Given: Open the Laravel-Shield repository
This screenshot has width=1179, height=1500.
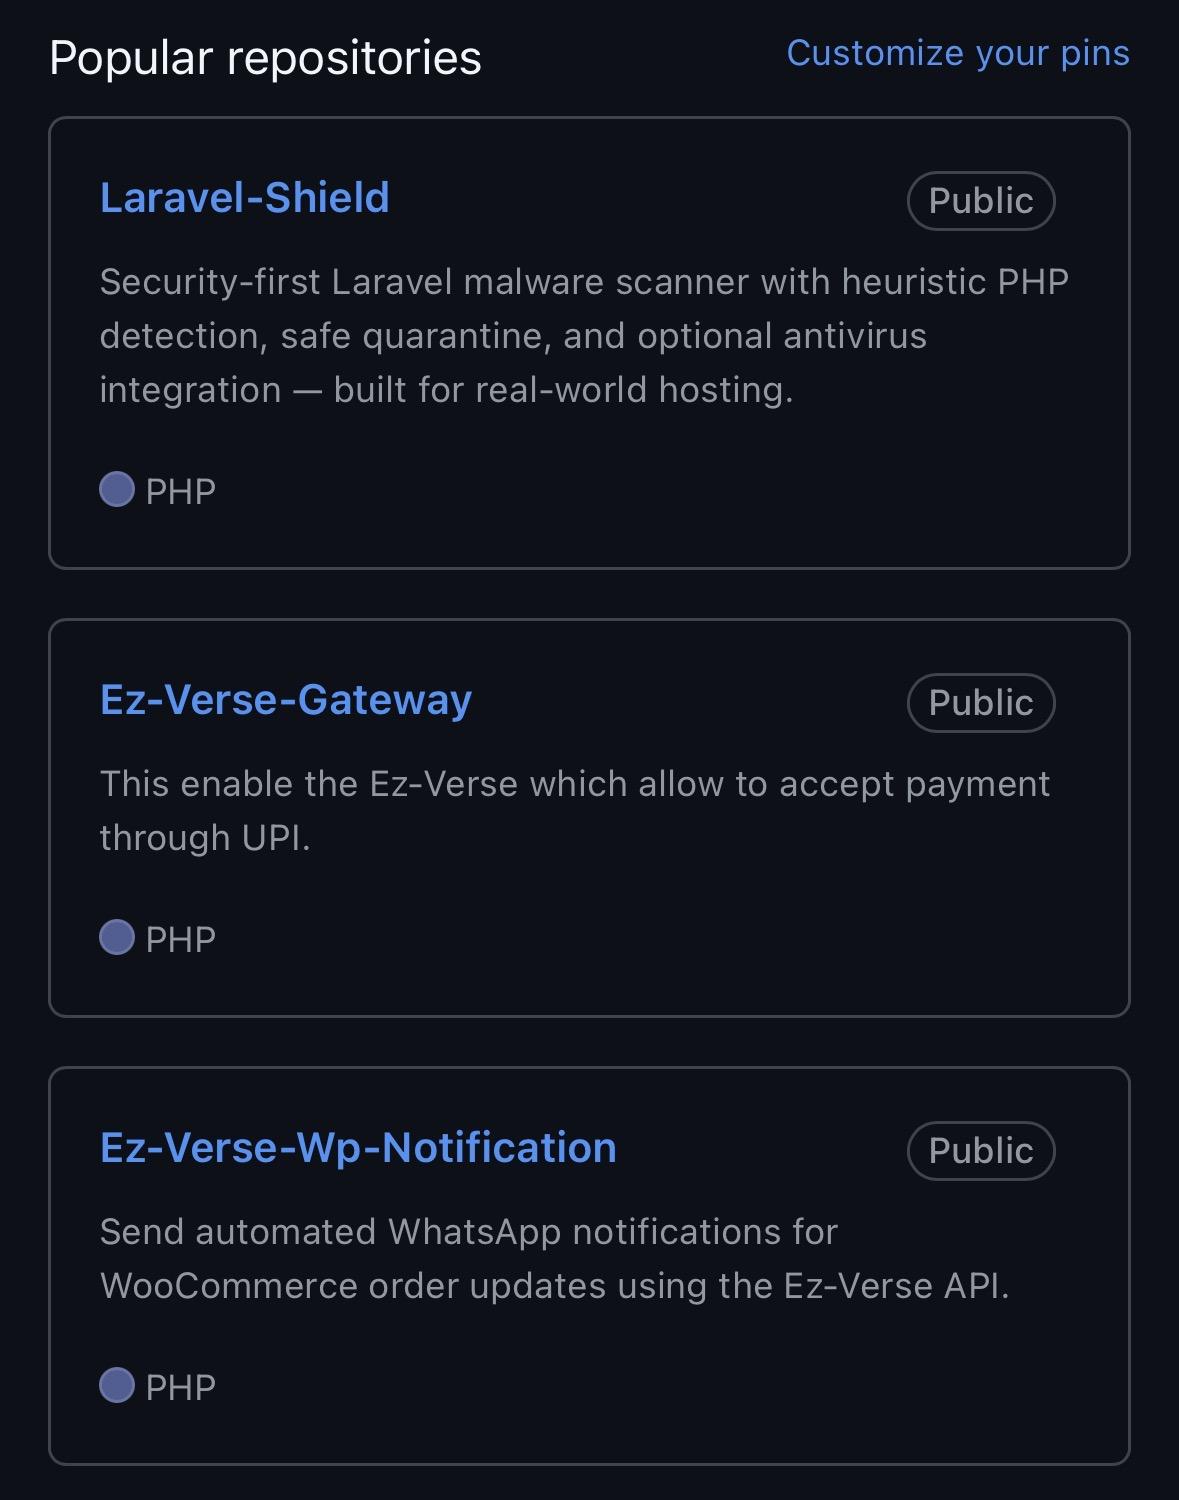Looking at the screenshot, I should click(x=245, y=198).
